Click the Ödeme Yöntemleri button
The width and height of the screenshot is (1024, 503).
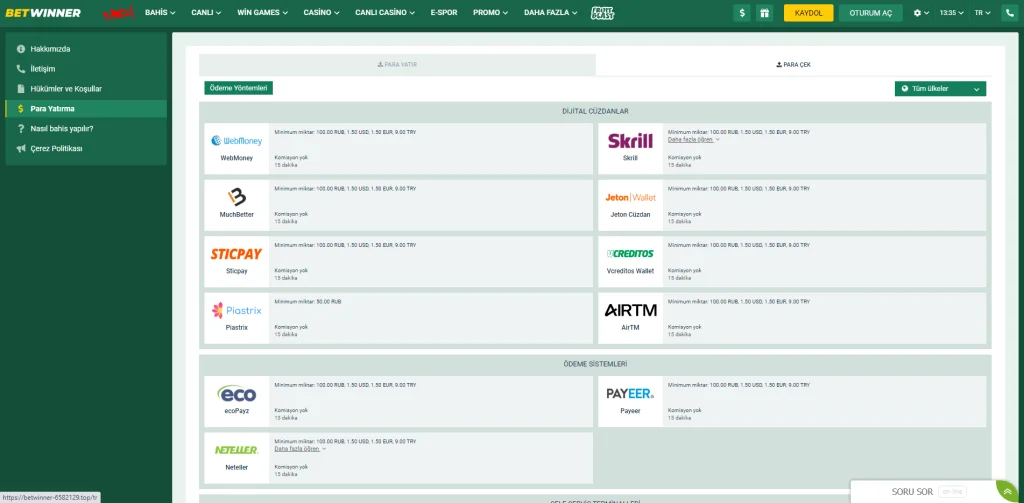(x=238, y=88)
